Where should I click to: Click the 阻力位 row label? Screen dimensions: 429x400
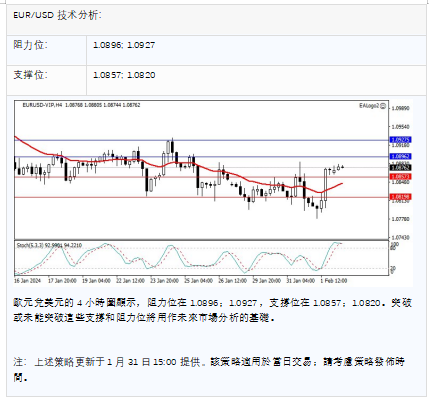coord(30,45)
